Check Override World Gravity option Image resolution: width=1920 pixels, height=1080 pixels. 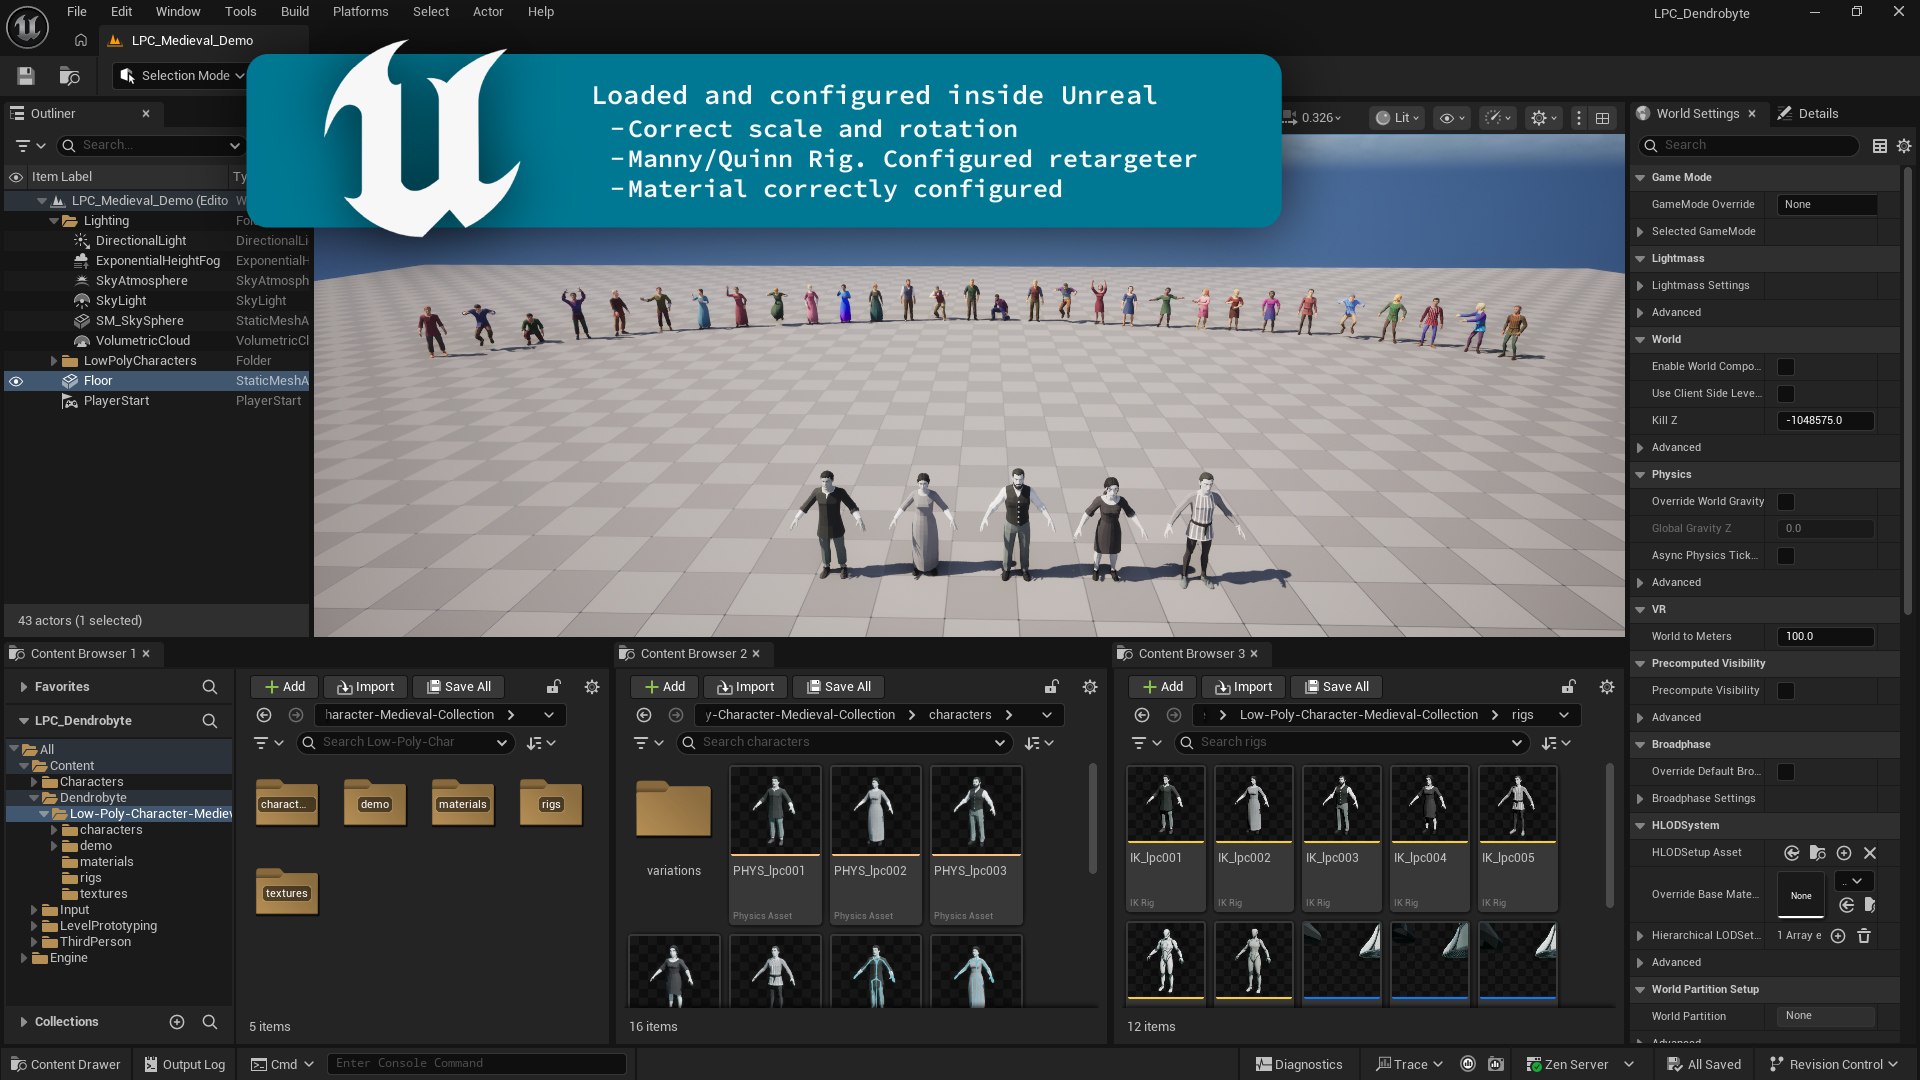click(1786, 502)
